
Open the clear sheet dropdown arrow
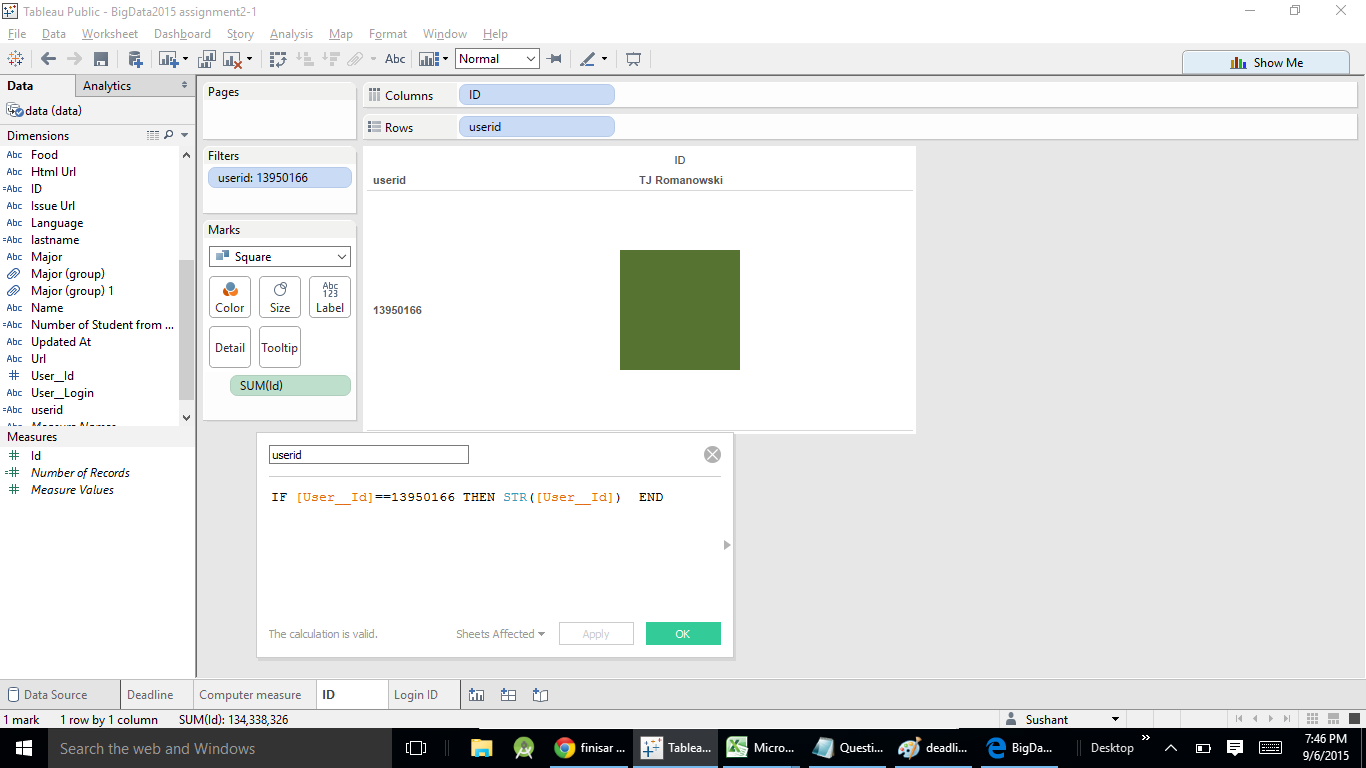(249, 59)
